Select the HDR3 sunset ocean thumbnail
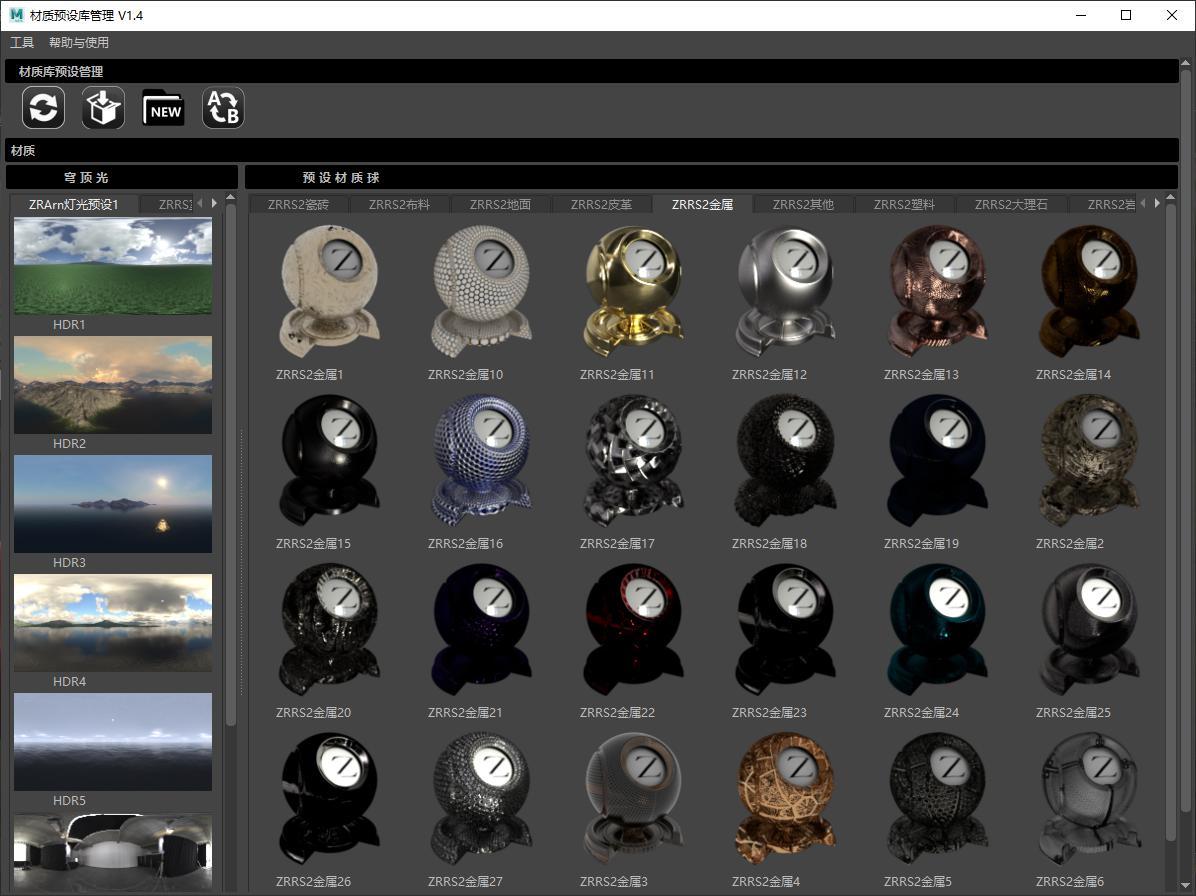 coord(113,504)
